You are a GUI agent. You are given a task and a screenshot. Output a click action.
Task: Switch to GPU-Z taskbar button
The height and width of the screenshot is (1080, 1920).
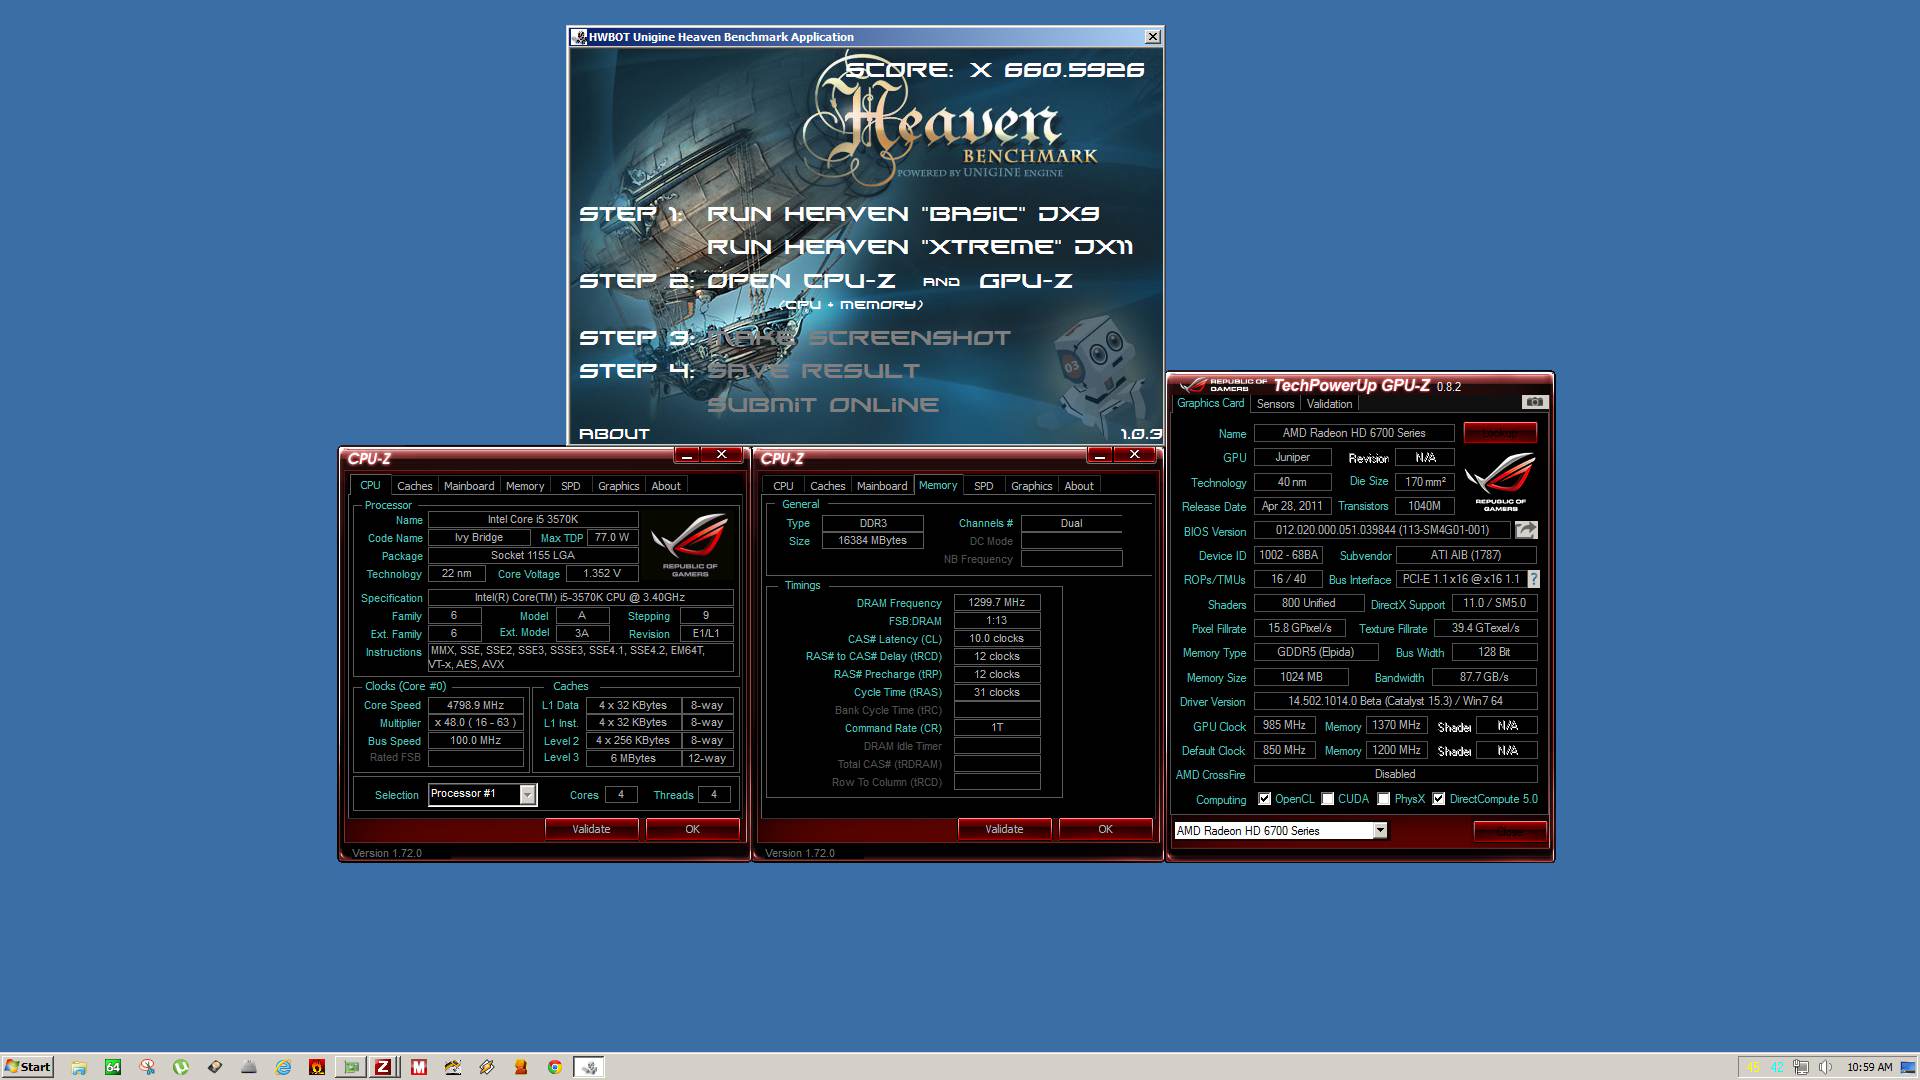click(351, 1067)
